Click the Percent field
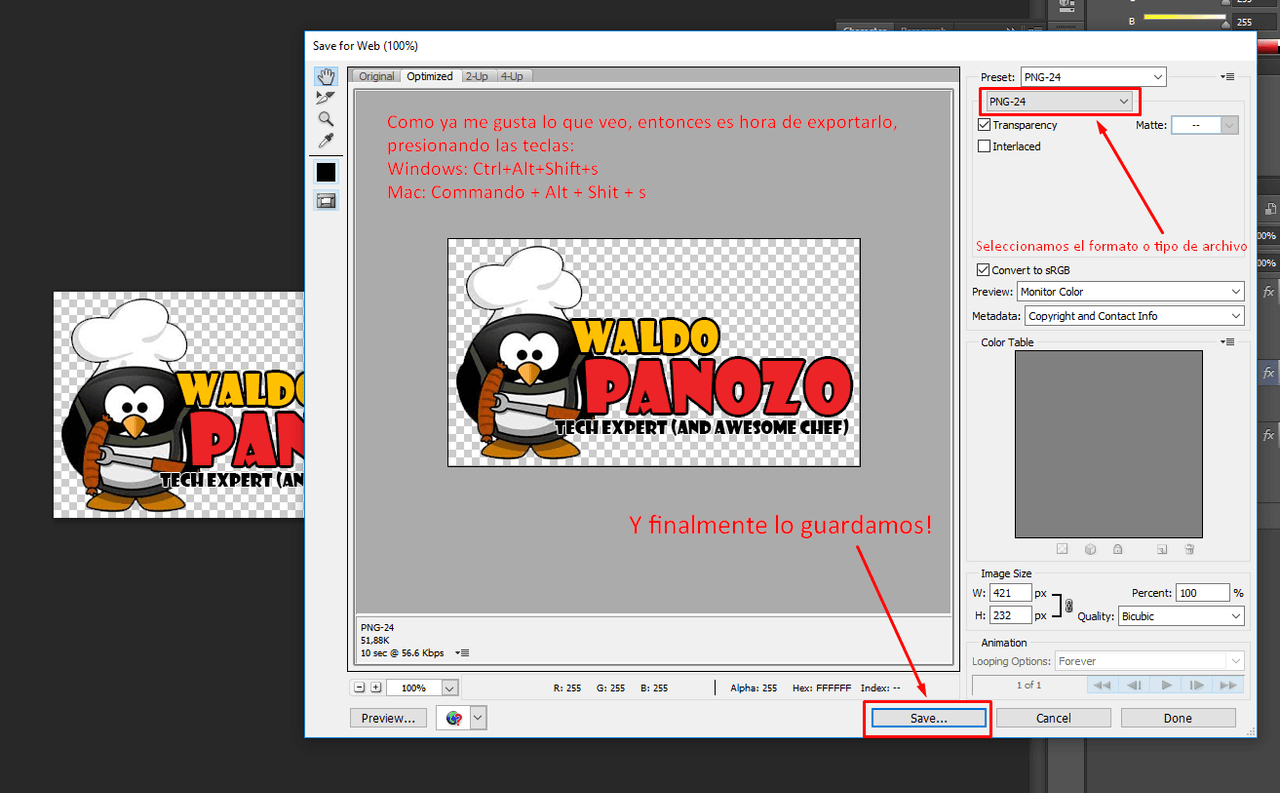This screenshot has width=1280, height=793. (x=1202, y=593)
